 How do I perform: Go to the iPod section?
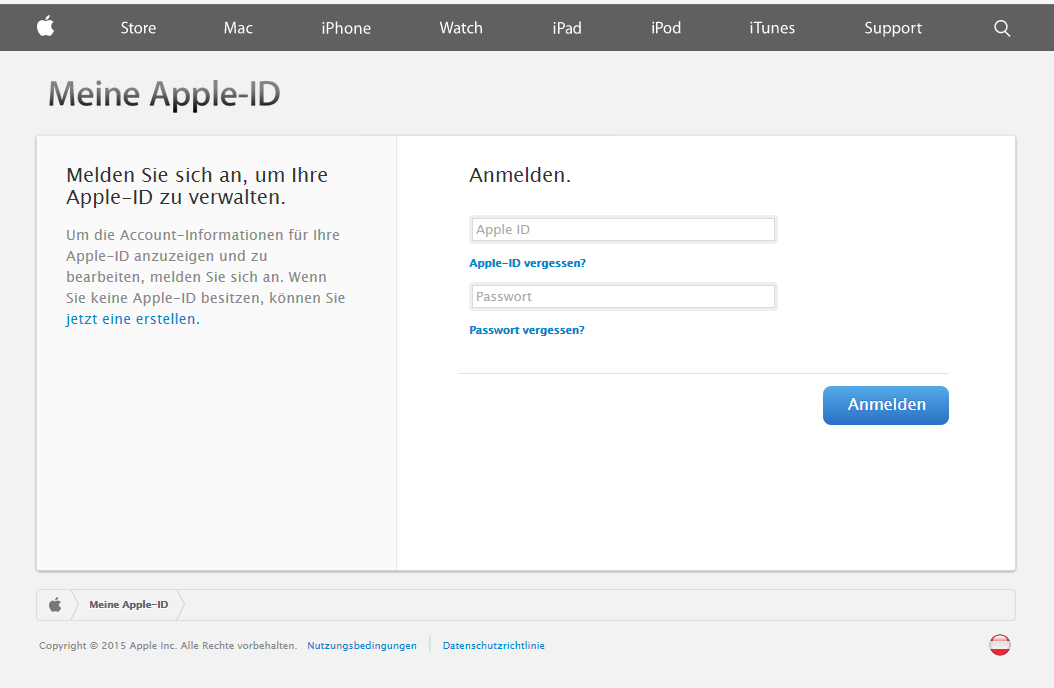pos(666,28)
